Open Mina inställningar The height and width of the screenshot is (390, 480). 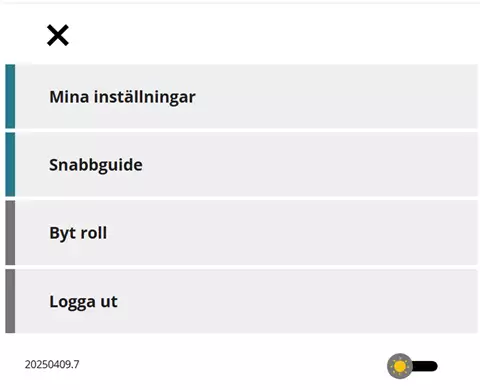pos(241,96)
